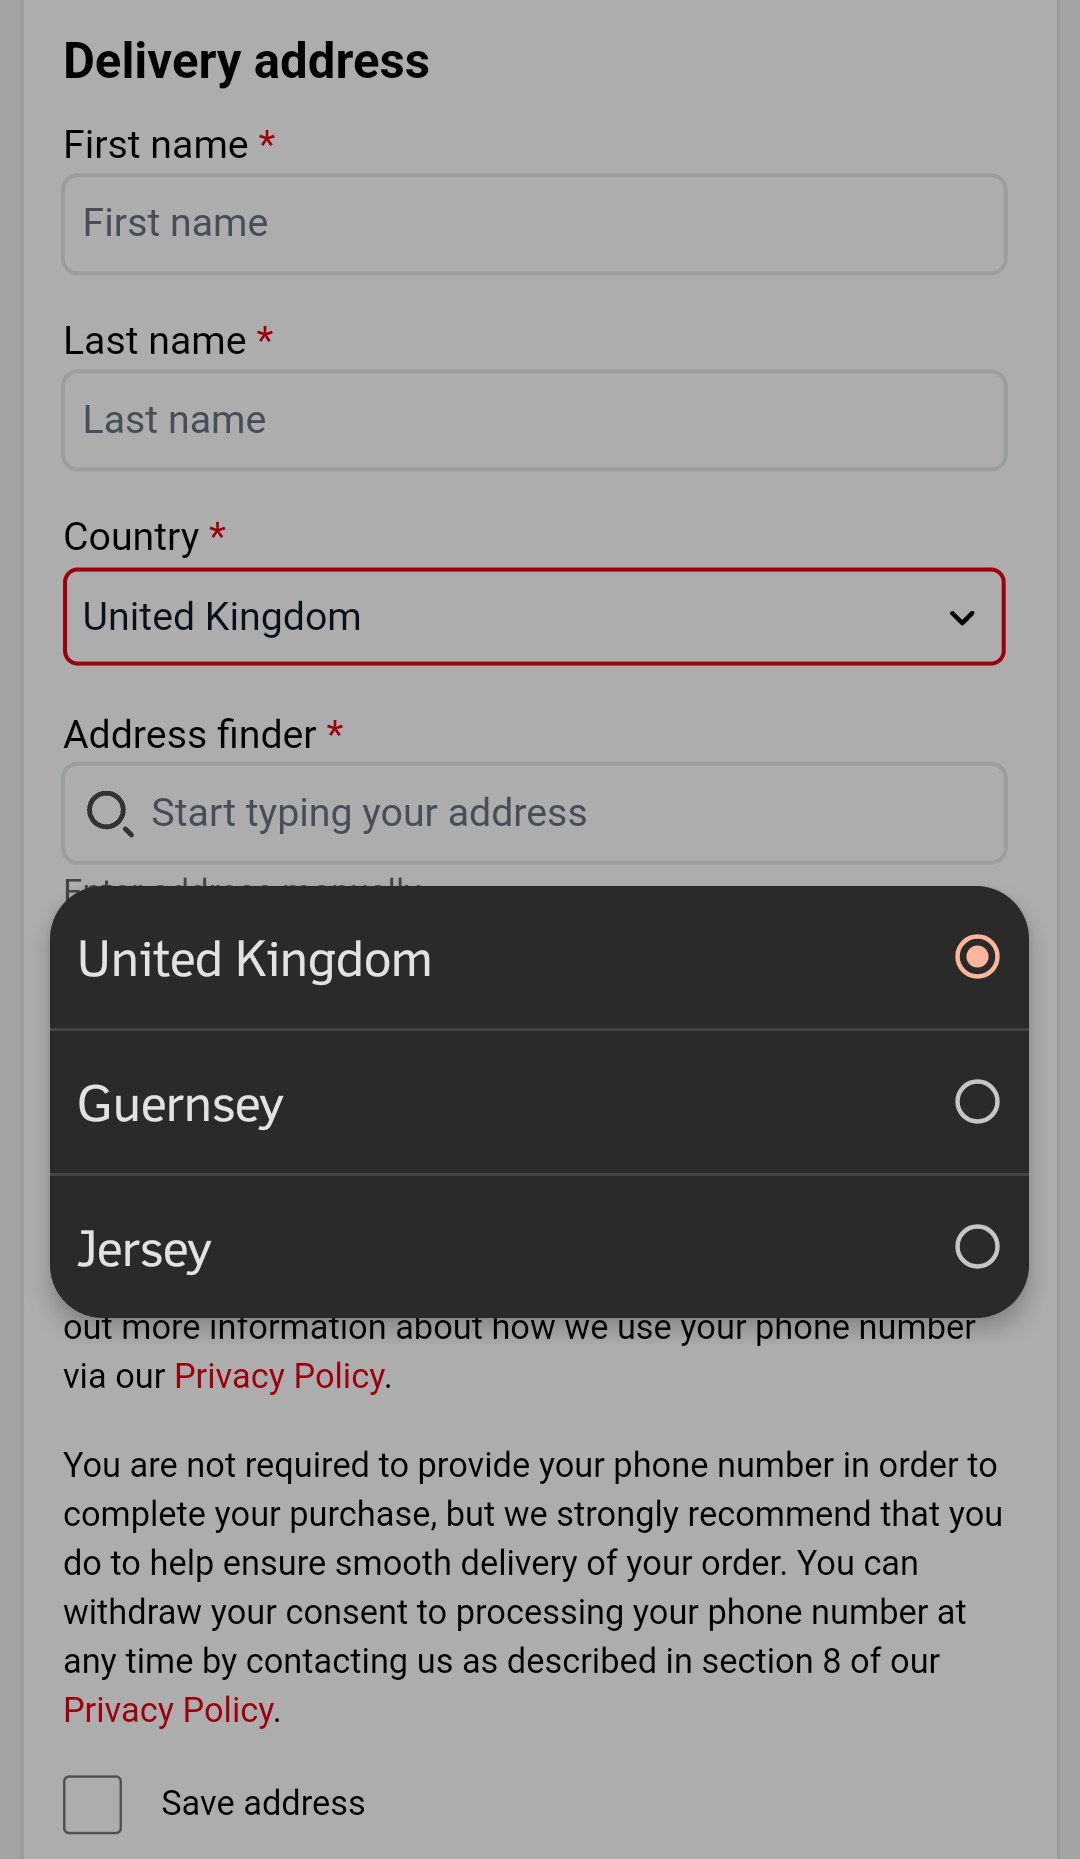The width and height of the screenshot is (1080, 1859).
Task: Choose Guernsey from the country list
Action: click(539, 1102)
